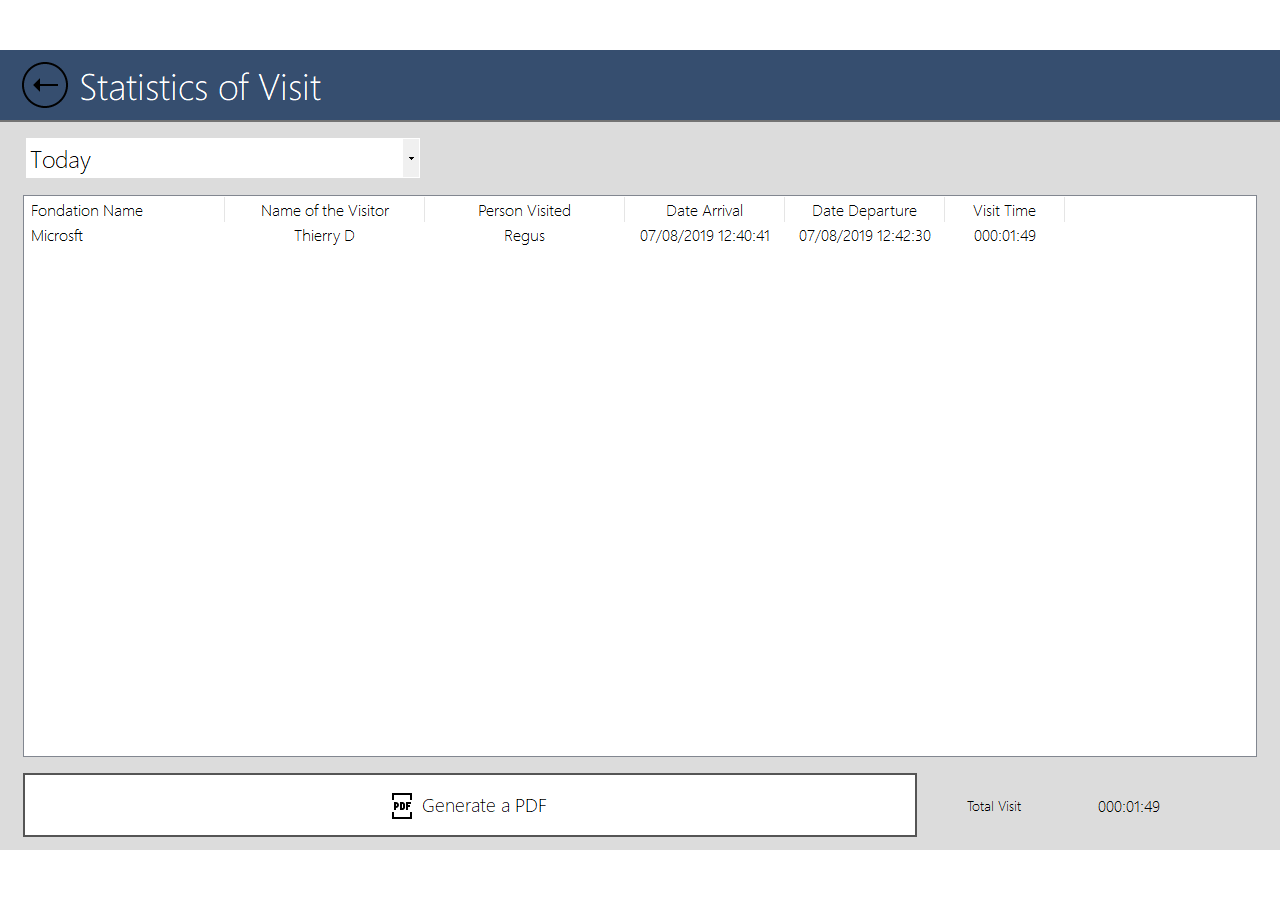Click the departure time 12:42:30 cell
This screenshot has width=1280, height=900.
pos(864,236)
